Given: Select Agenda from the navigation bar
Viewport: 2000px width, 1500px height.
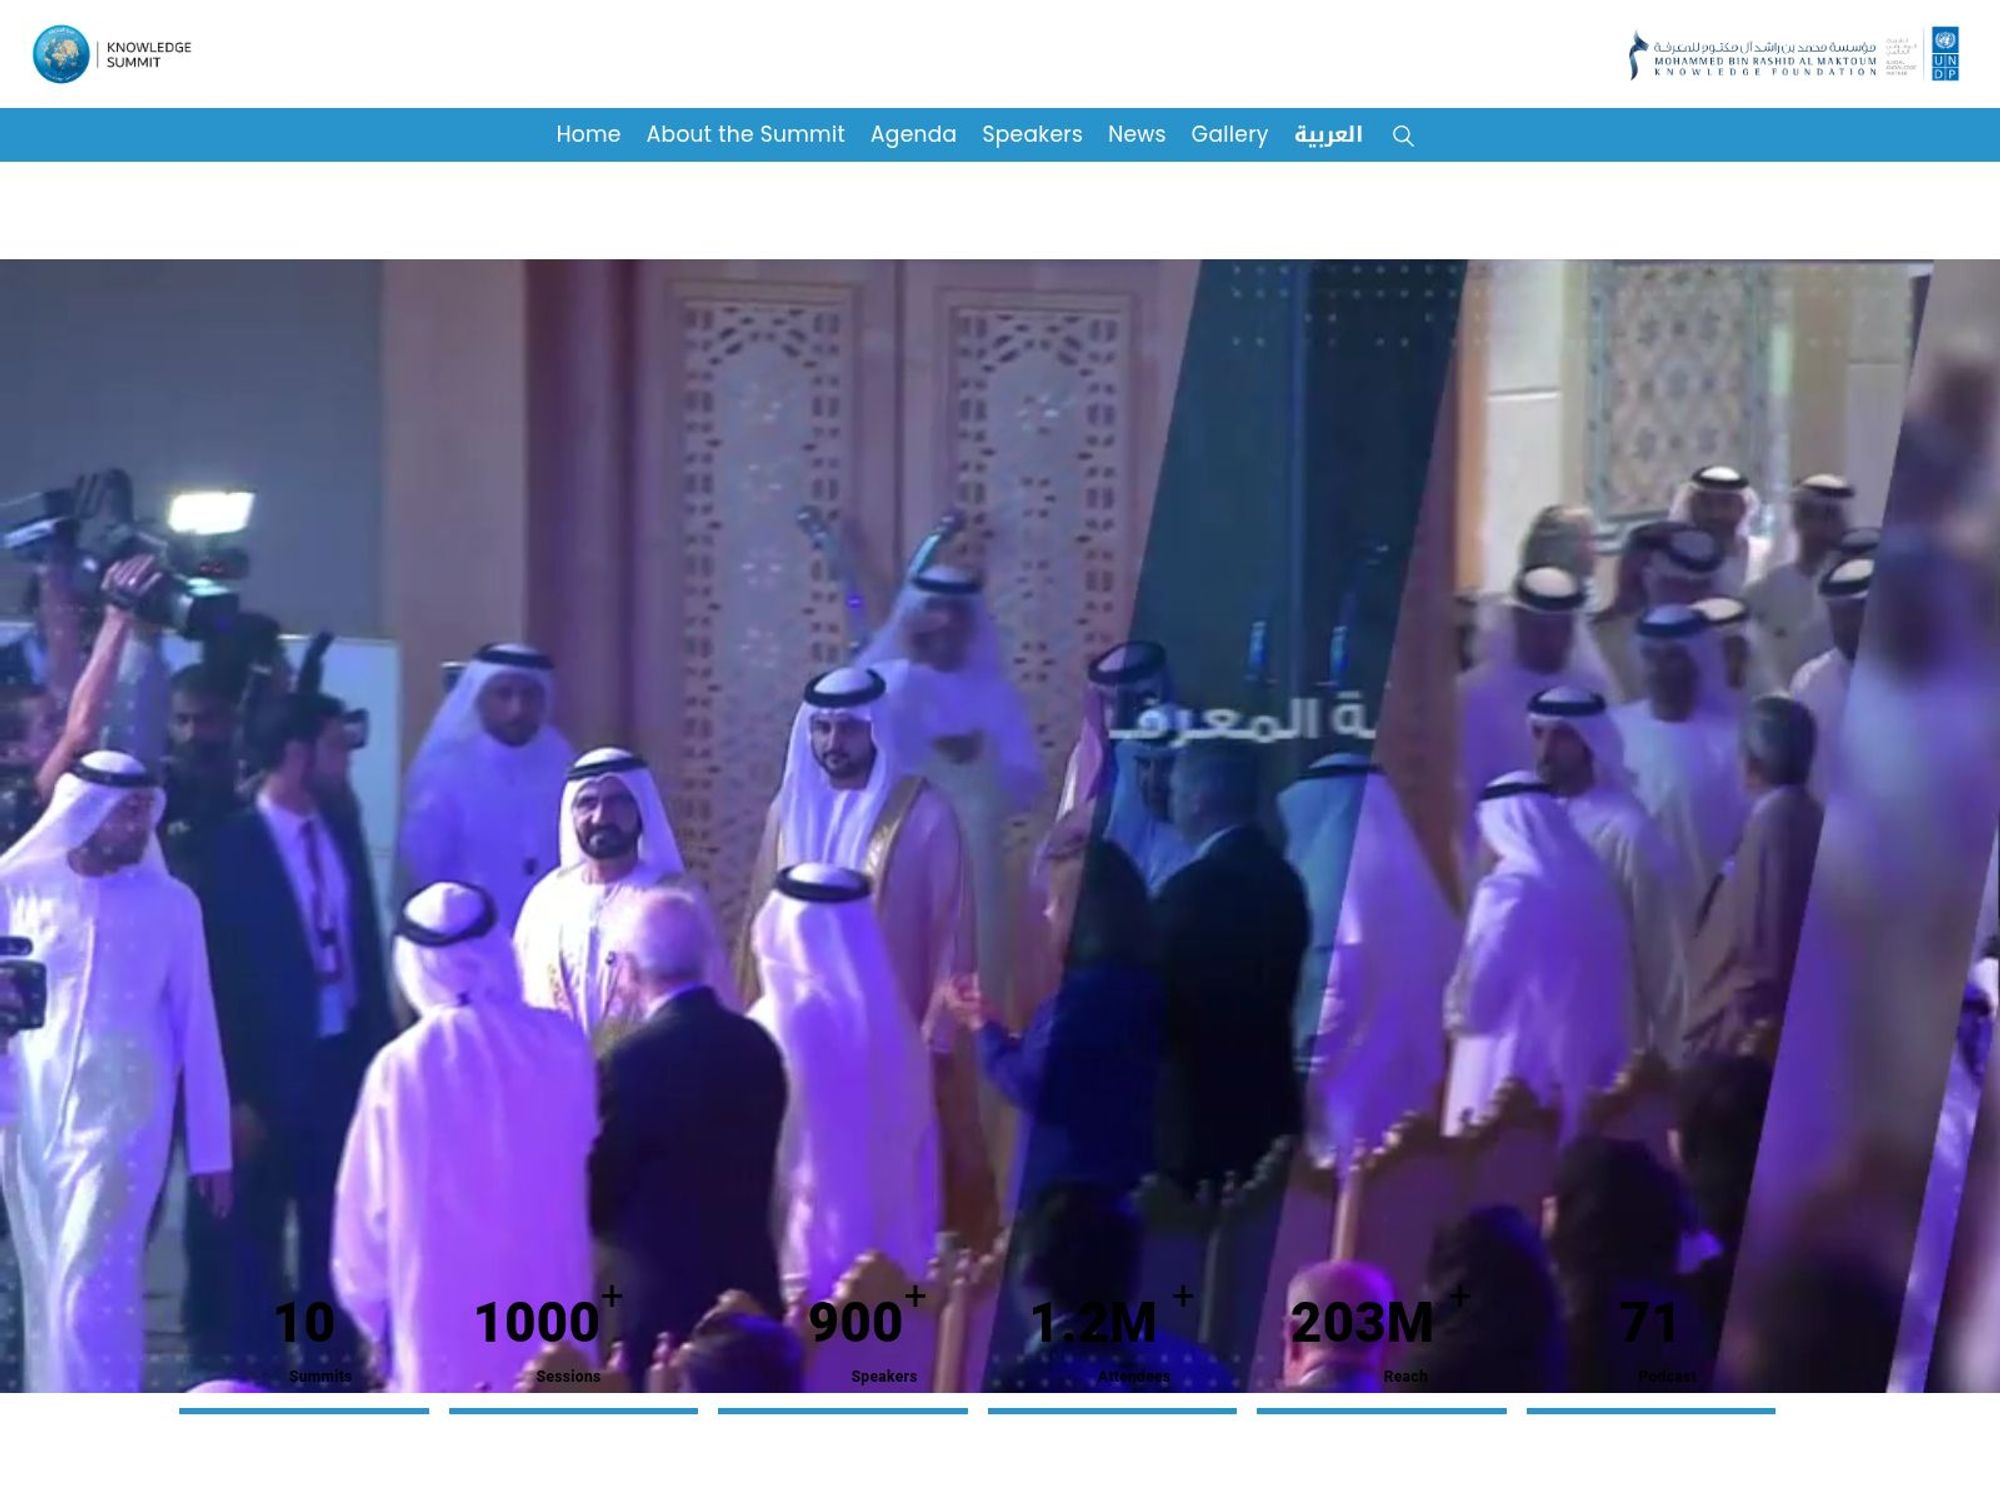Looking at the screenshot, I should (x=913, y=134).
